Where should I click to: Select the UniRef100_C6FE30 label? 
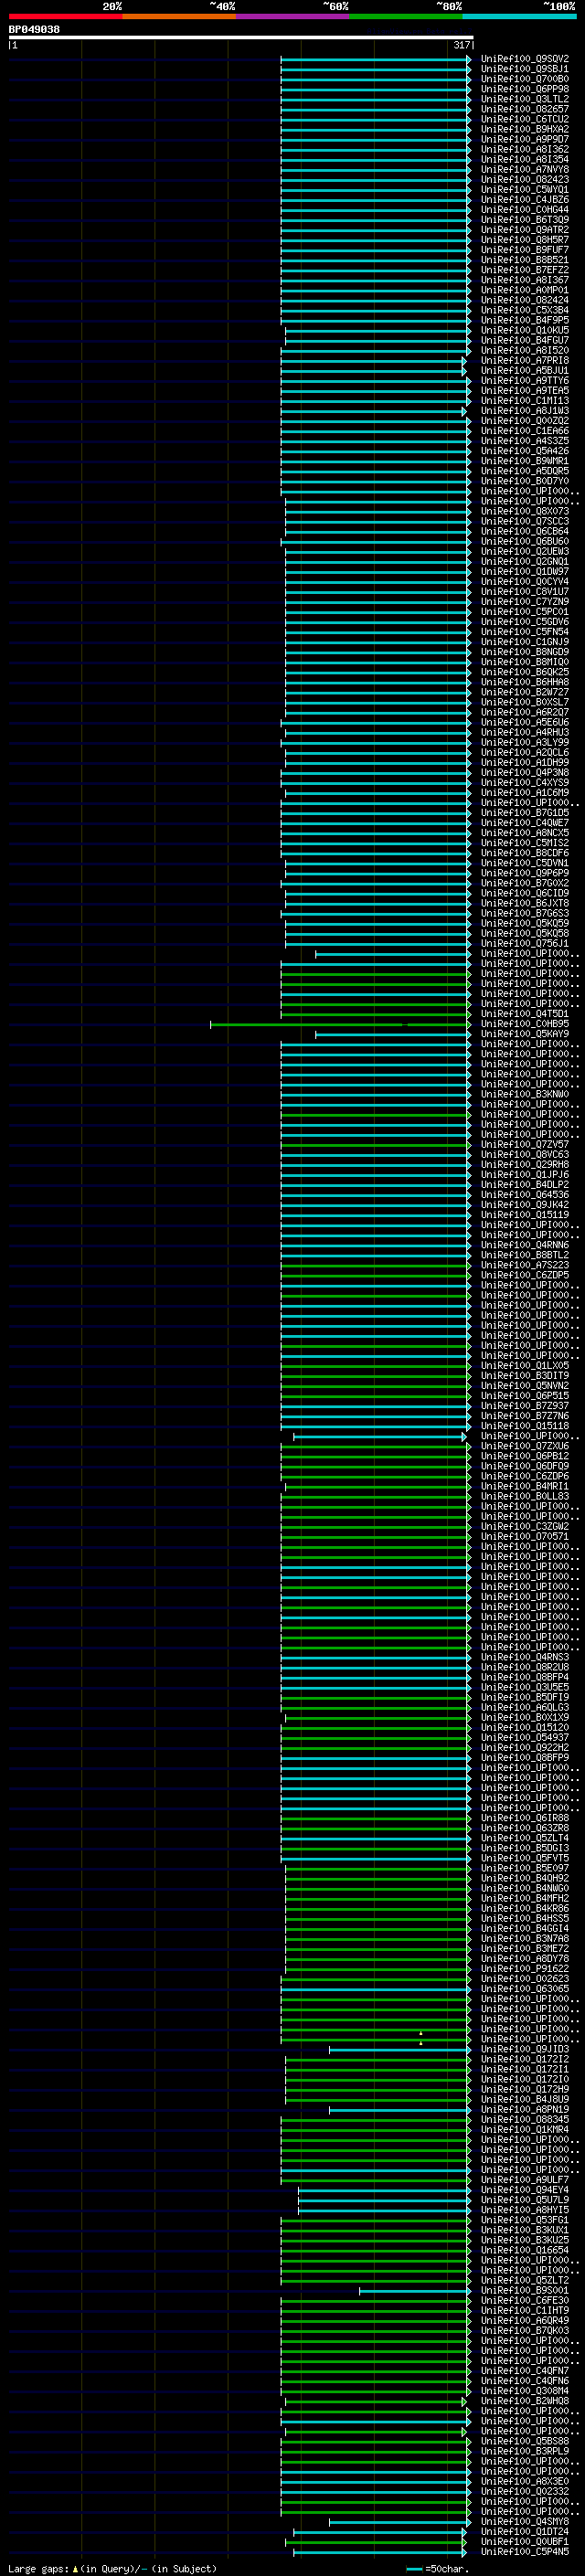point(525,2300)
